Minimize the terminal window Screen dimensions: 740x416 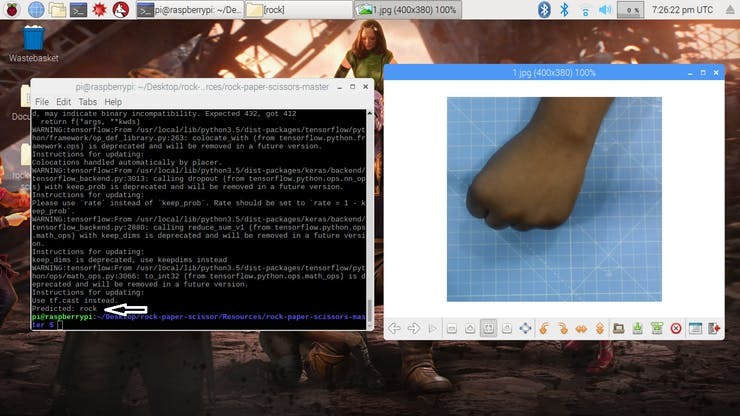pyautogui.click(x=339, y=87)
